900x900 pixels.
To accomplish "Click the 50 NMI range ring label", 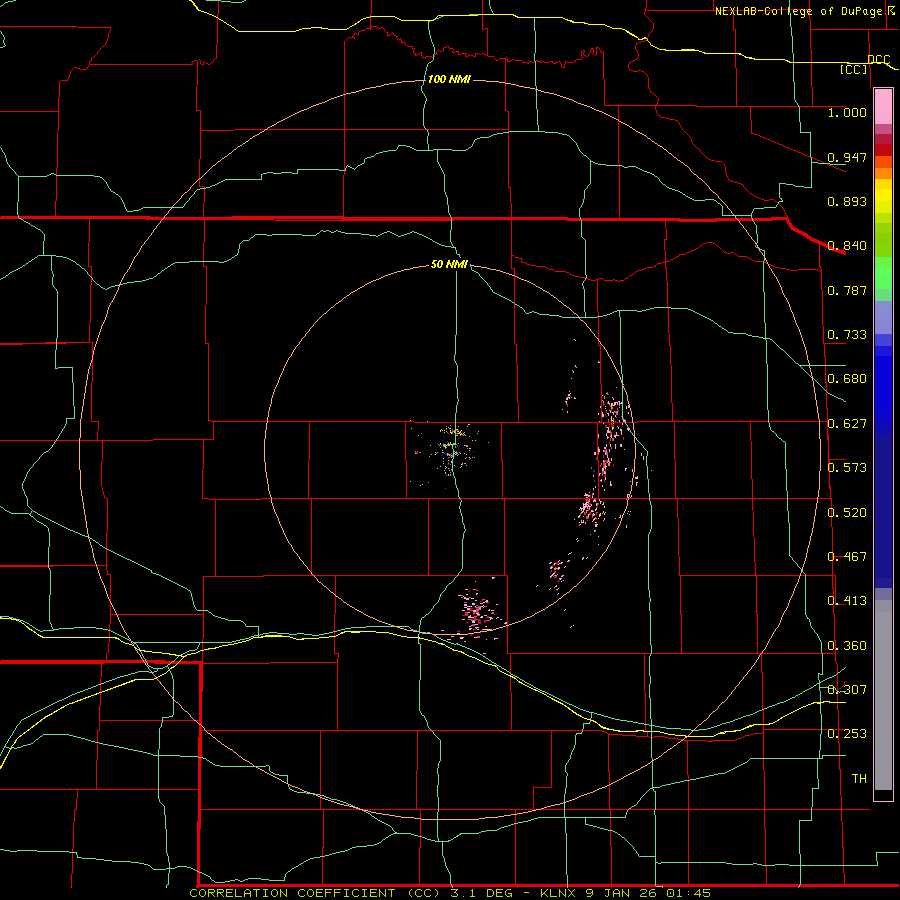I will [449, 265].
